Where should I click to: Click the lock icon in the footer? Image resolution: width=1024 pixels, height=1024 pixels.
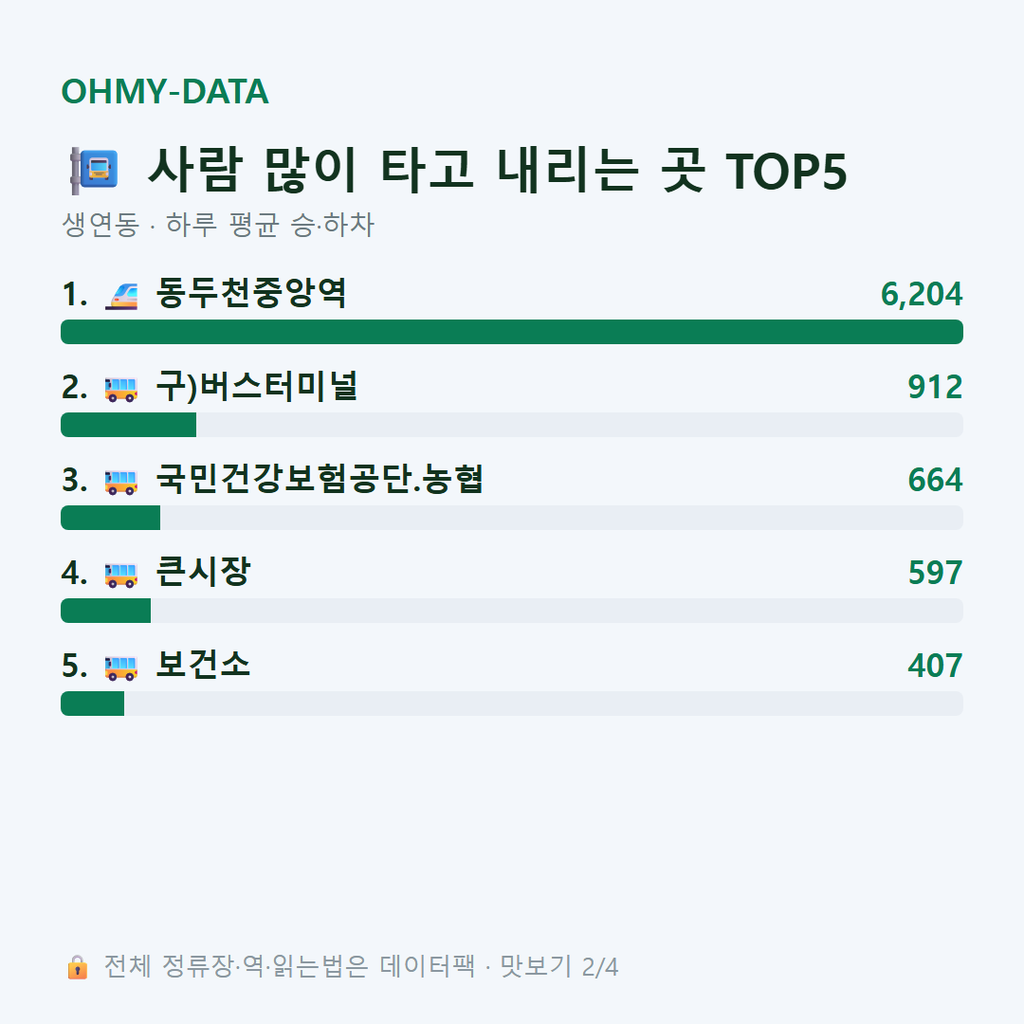(77, 967)
